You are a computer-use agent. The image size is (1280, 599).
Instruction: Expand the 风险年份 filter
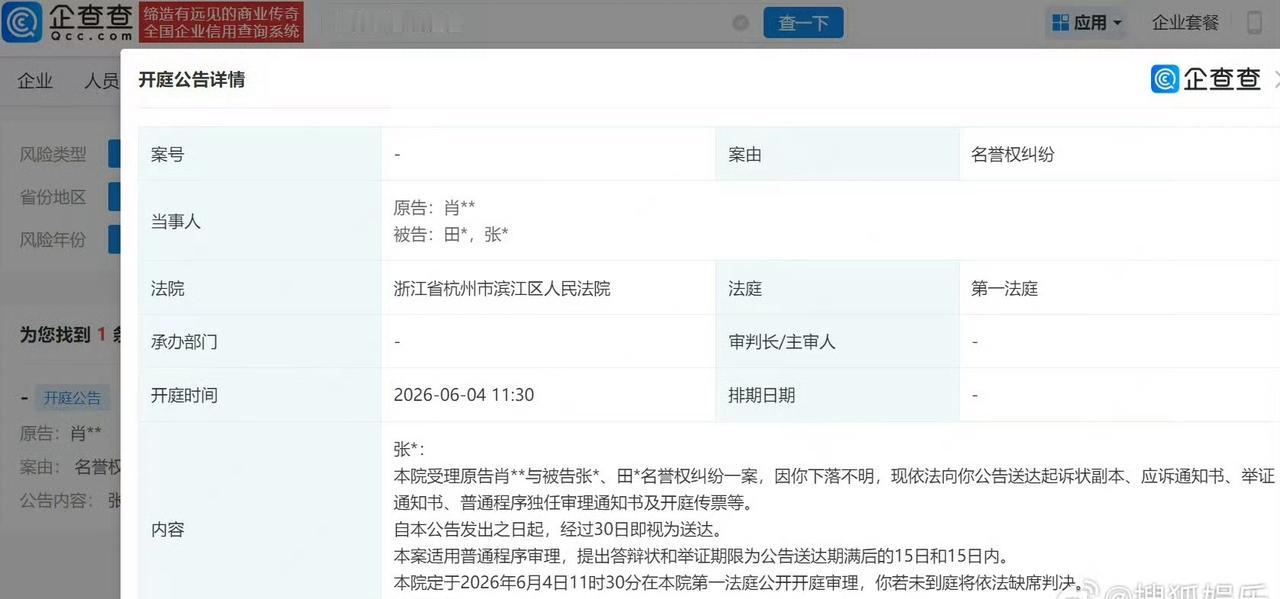(x=52, y=240)
